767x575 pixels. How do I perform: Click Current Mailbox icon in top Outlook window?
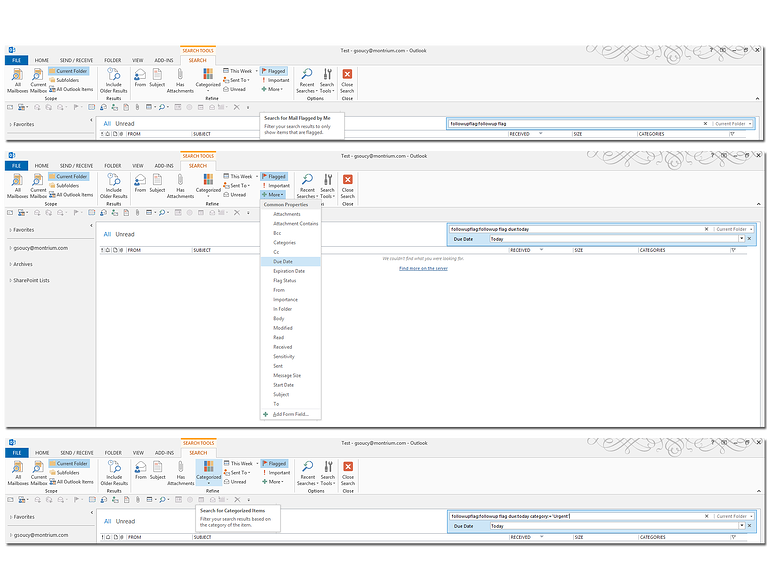38,80
